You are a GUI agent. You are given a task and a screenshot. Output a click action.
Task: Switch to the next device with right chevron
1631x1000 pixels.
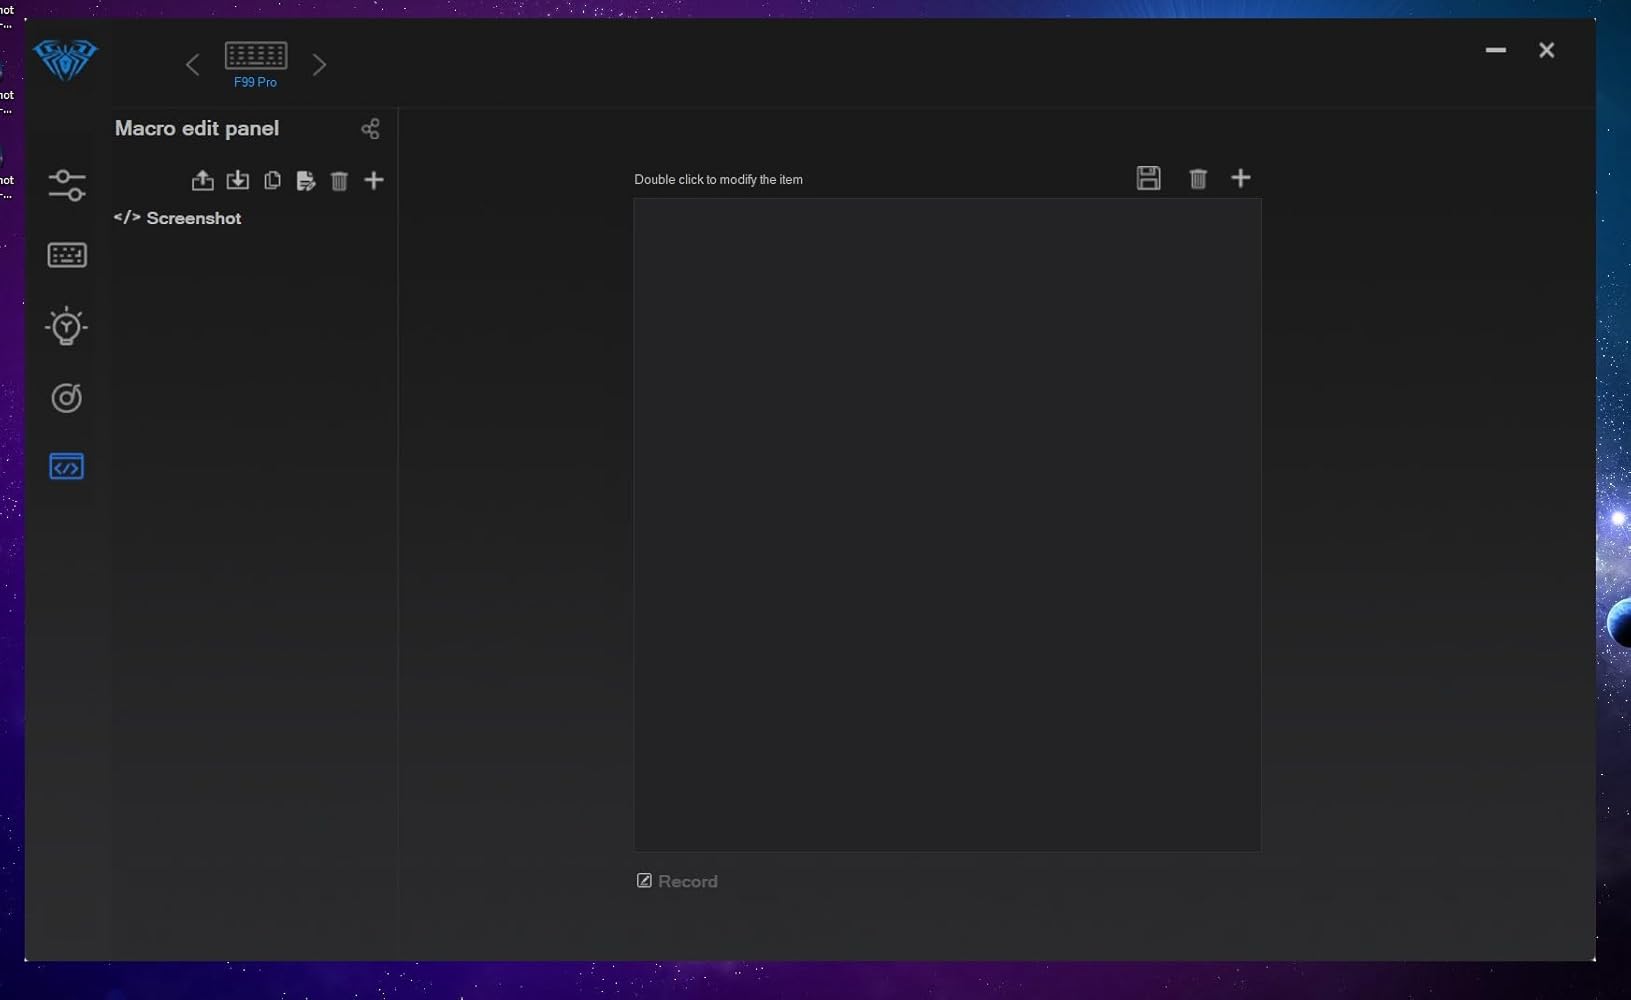click(319, 65)
